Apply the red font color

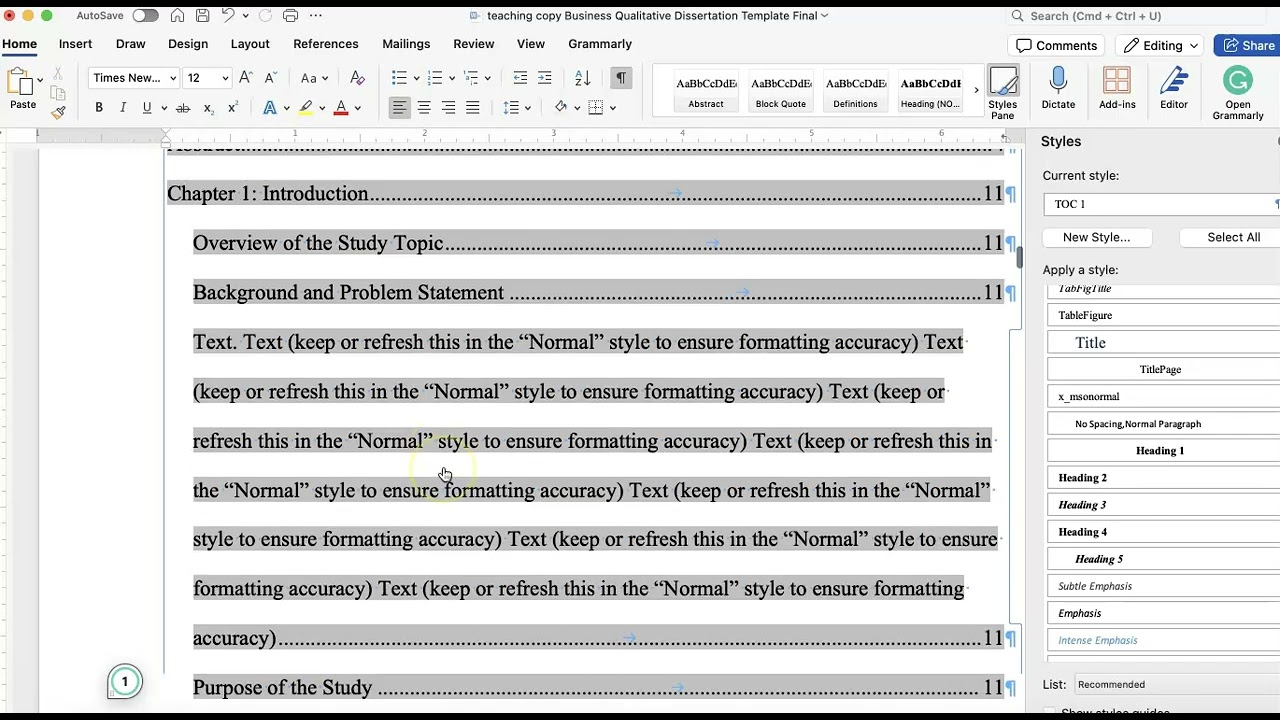(x=341, y=108)
